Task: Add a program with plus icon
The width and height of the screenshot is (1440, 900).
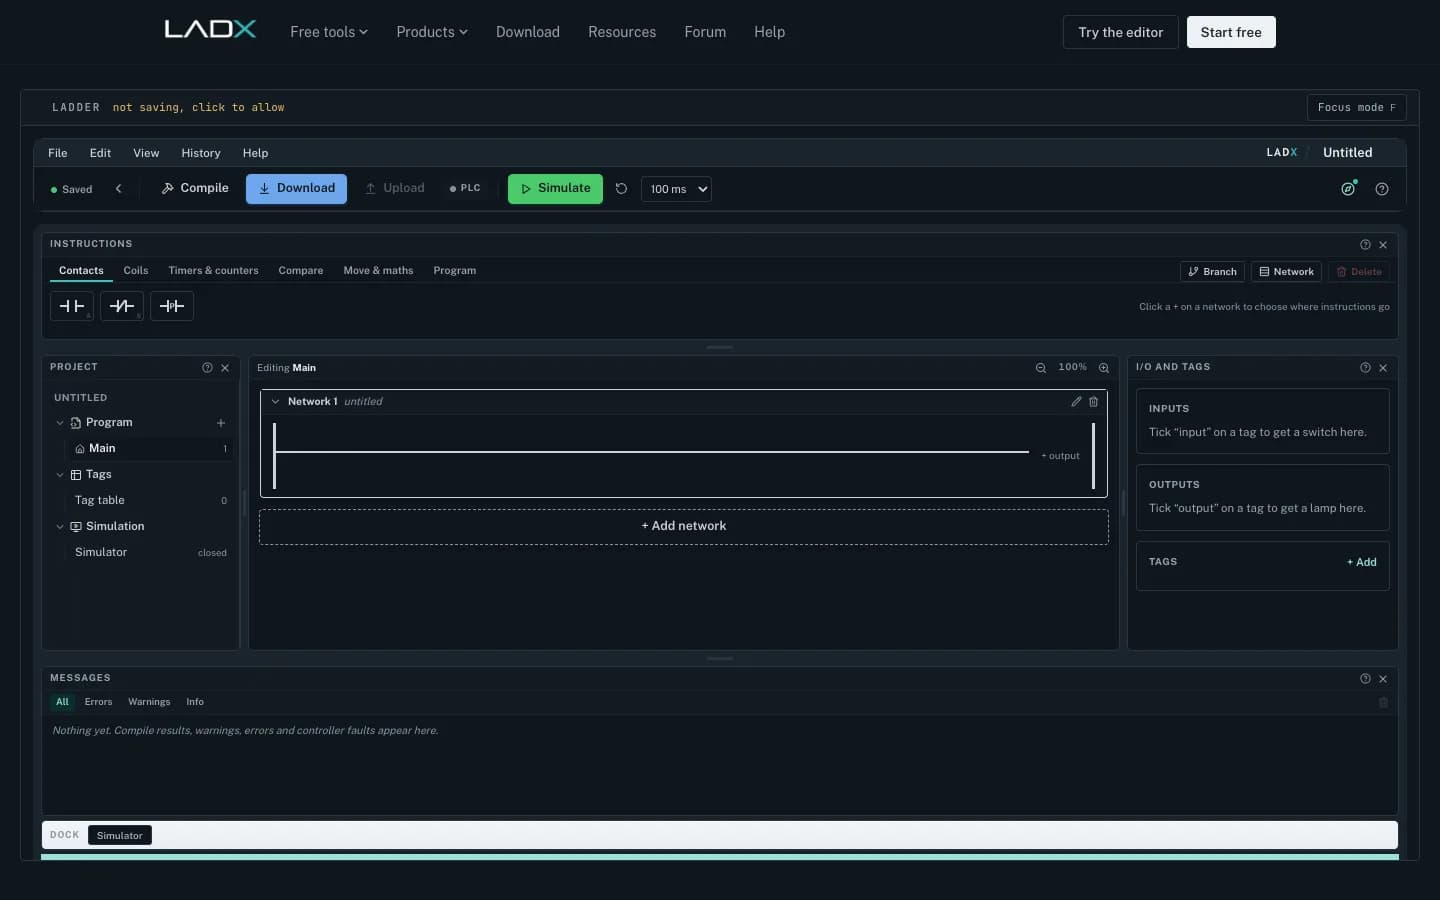Action: point(221,423)
